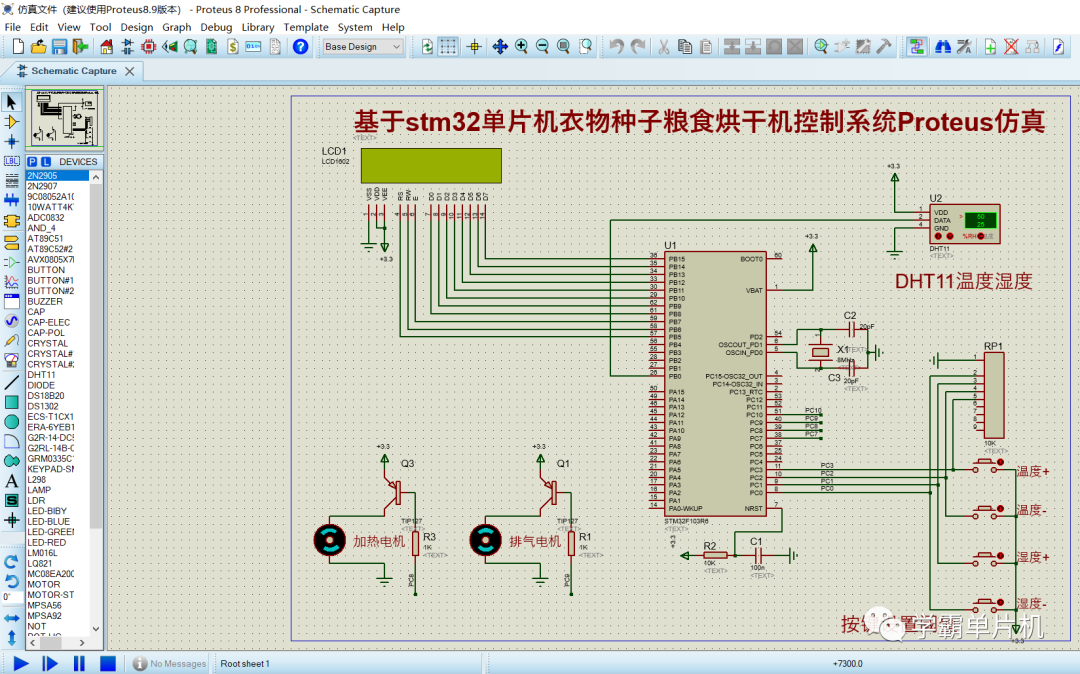The width and height of the screenshot is (1080, 674).
Task: Create a new project document
Action: click(19, 46)
